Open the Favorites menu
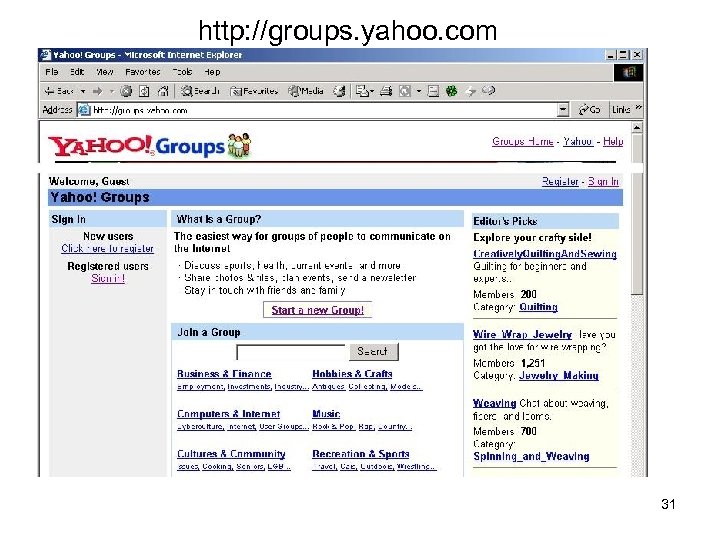The width and height of the screenshot is (720, 540). click(x=143, y=72)
